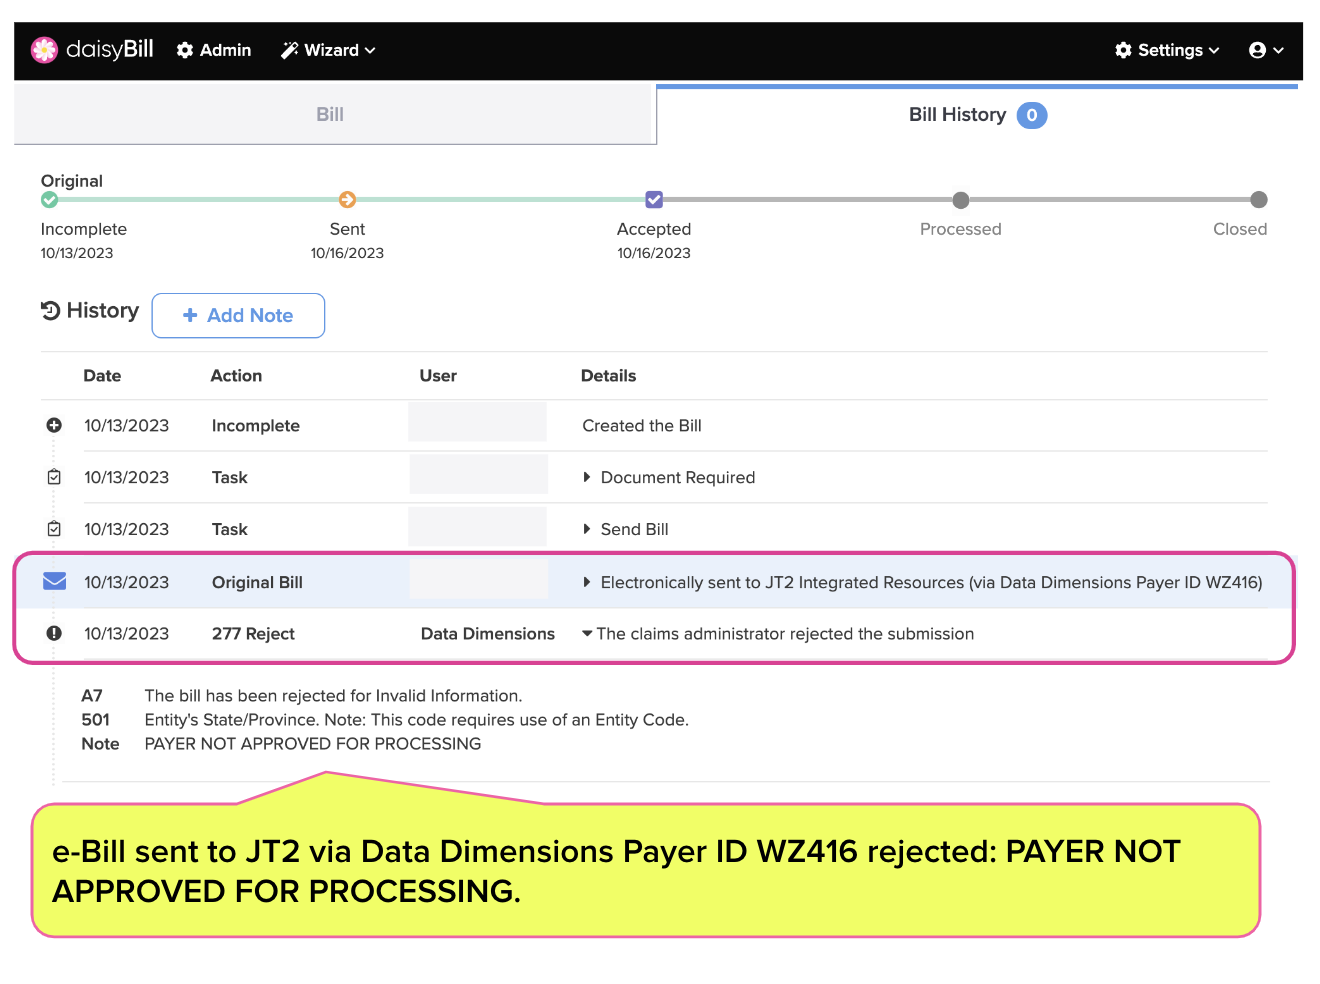1320x984 pixels.
Task: Expand the Document Required details
Action: 587,477
